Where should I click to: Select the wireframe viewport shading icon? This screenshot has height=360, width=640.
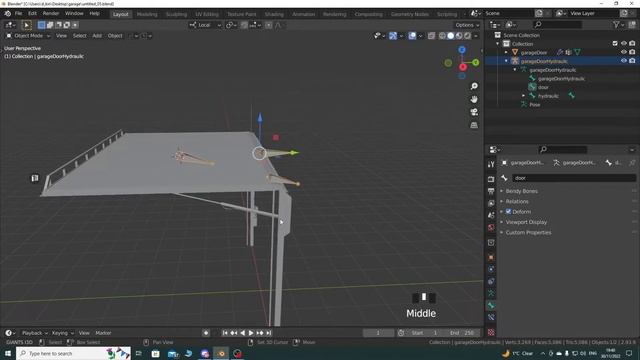pyautogui.click(x=442, y=36)
